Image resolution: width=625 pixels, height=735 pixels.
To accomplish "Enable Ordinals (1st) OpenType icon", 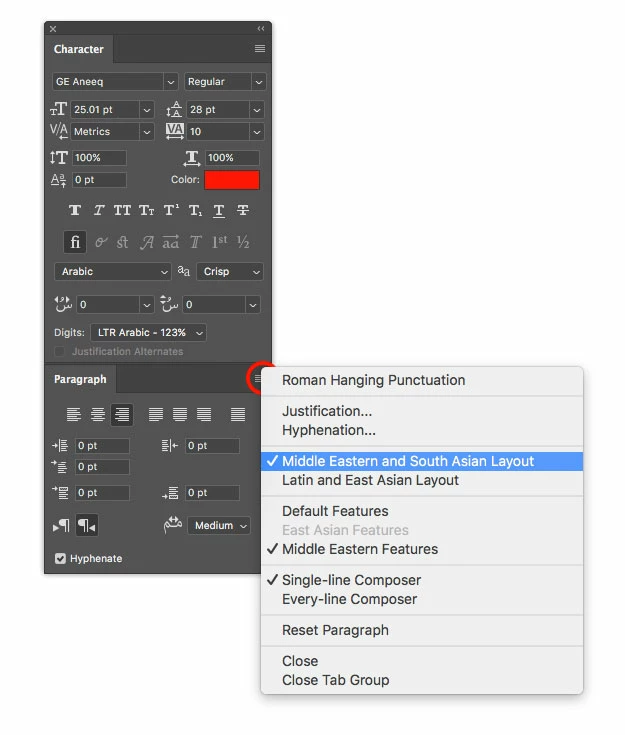I will coord(219,242).
